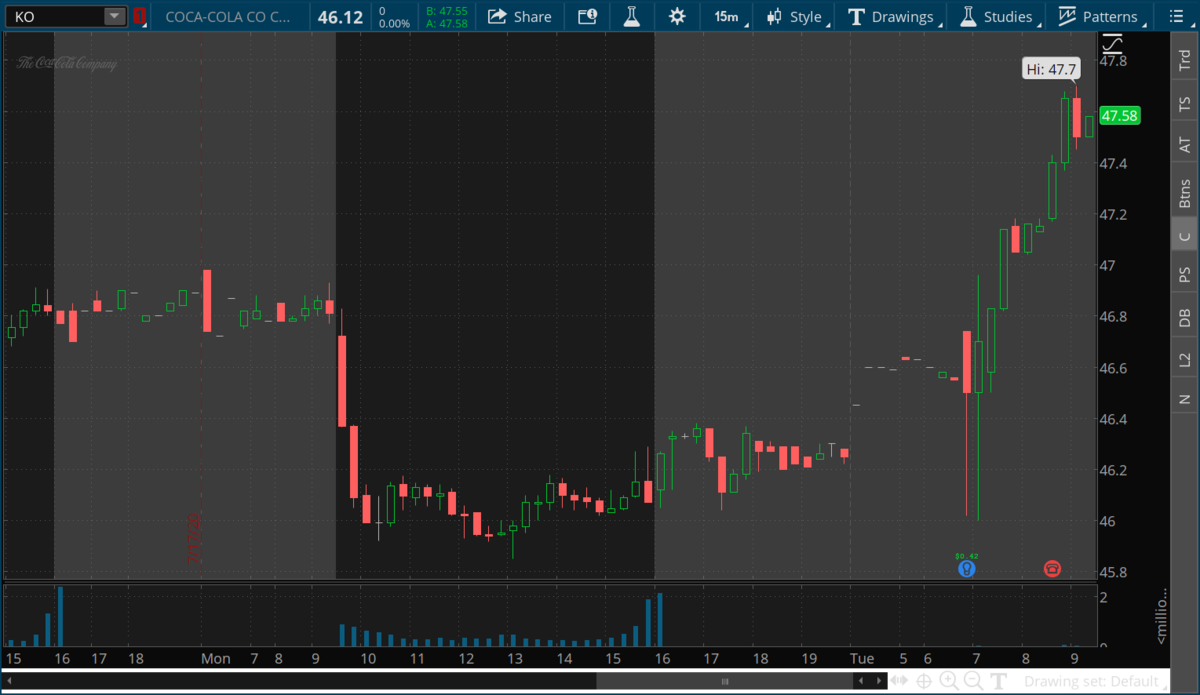This screenshot has width=1200, height=695.
Task: Click the zoom out magnifier icon
Action: (x=973, y=681)
